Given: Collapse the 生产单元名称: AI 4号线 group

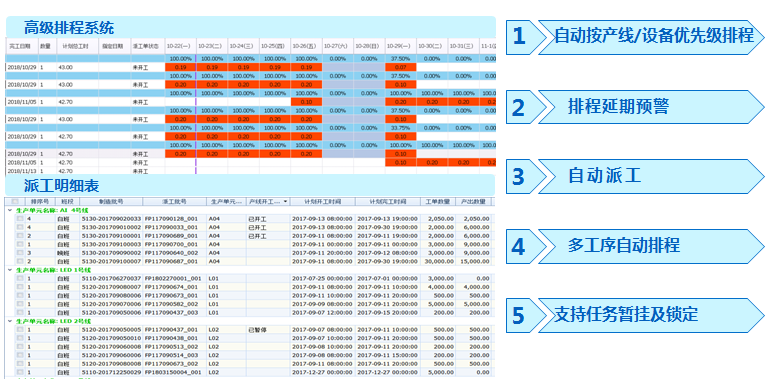Looking at the screenshot, I should pyautogui.click(x=10, y=210).
